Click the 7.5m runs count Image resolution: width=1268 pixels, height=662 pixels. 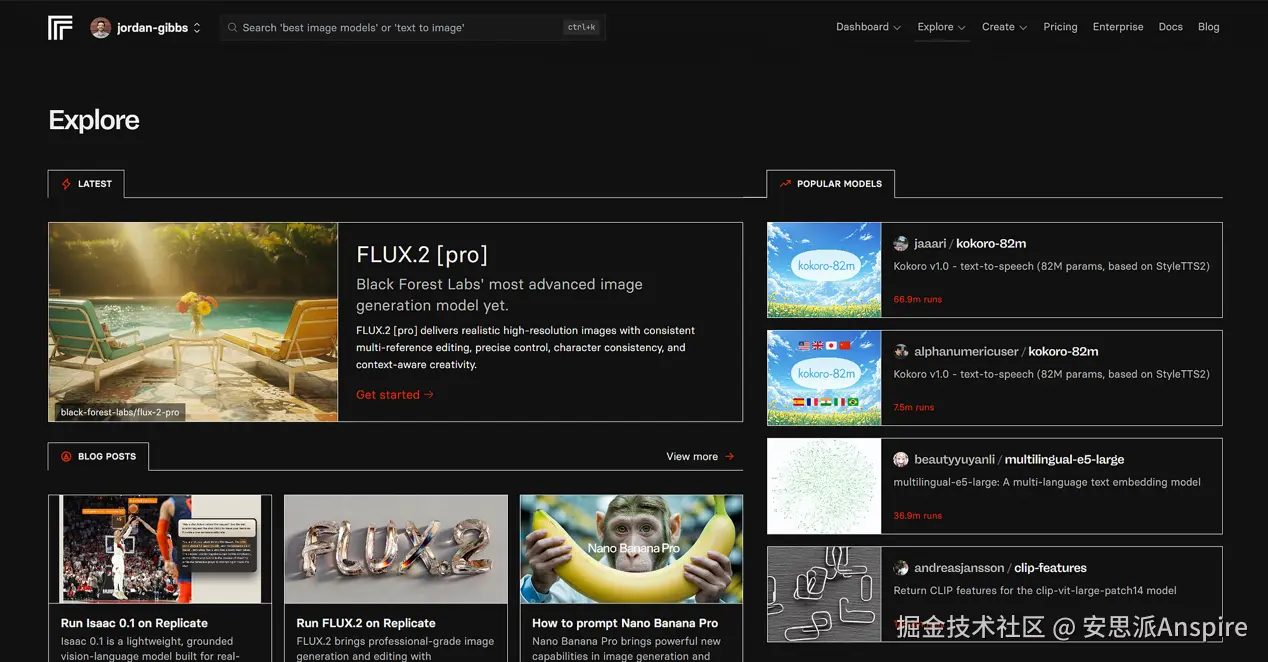coord(914,407)
